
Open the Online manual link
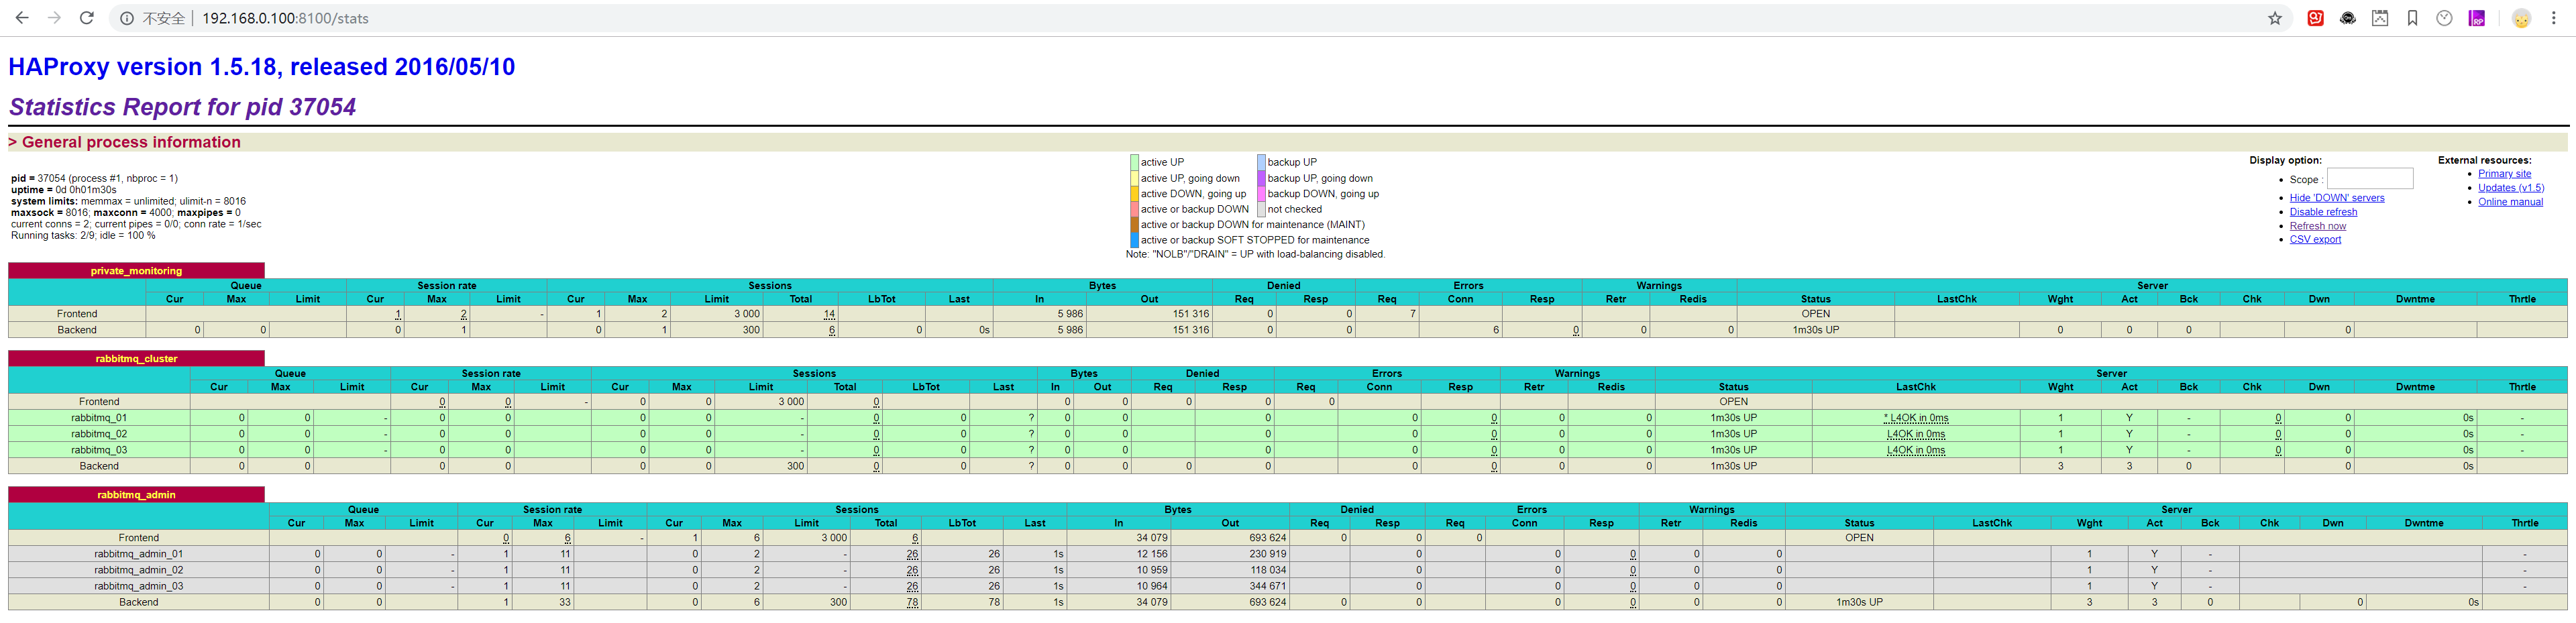2510,202
